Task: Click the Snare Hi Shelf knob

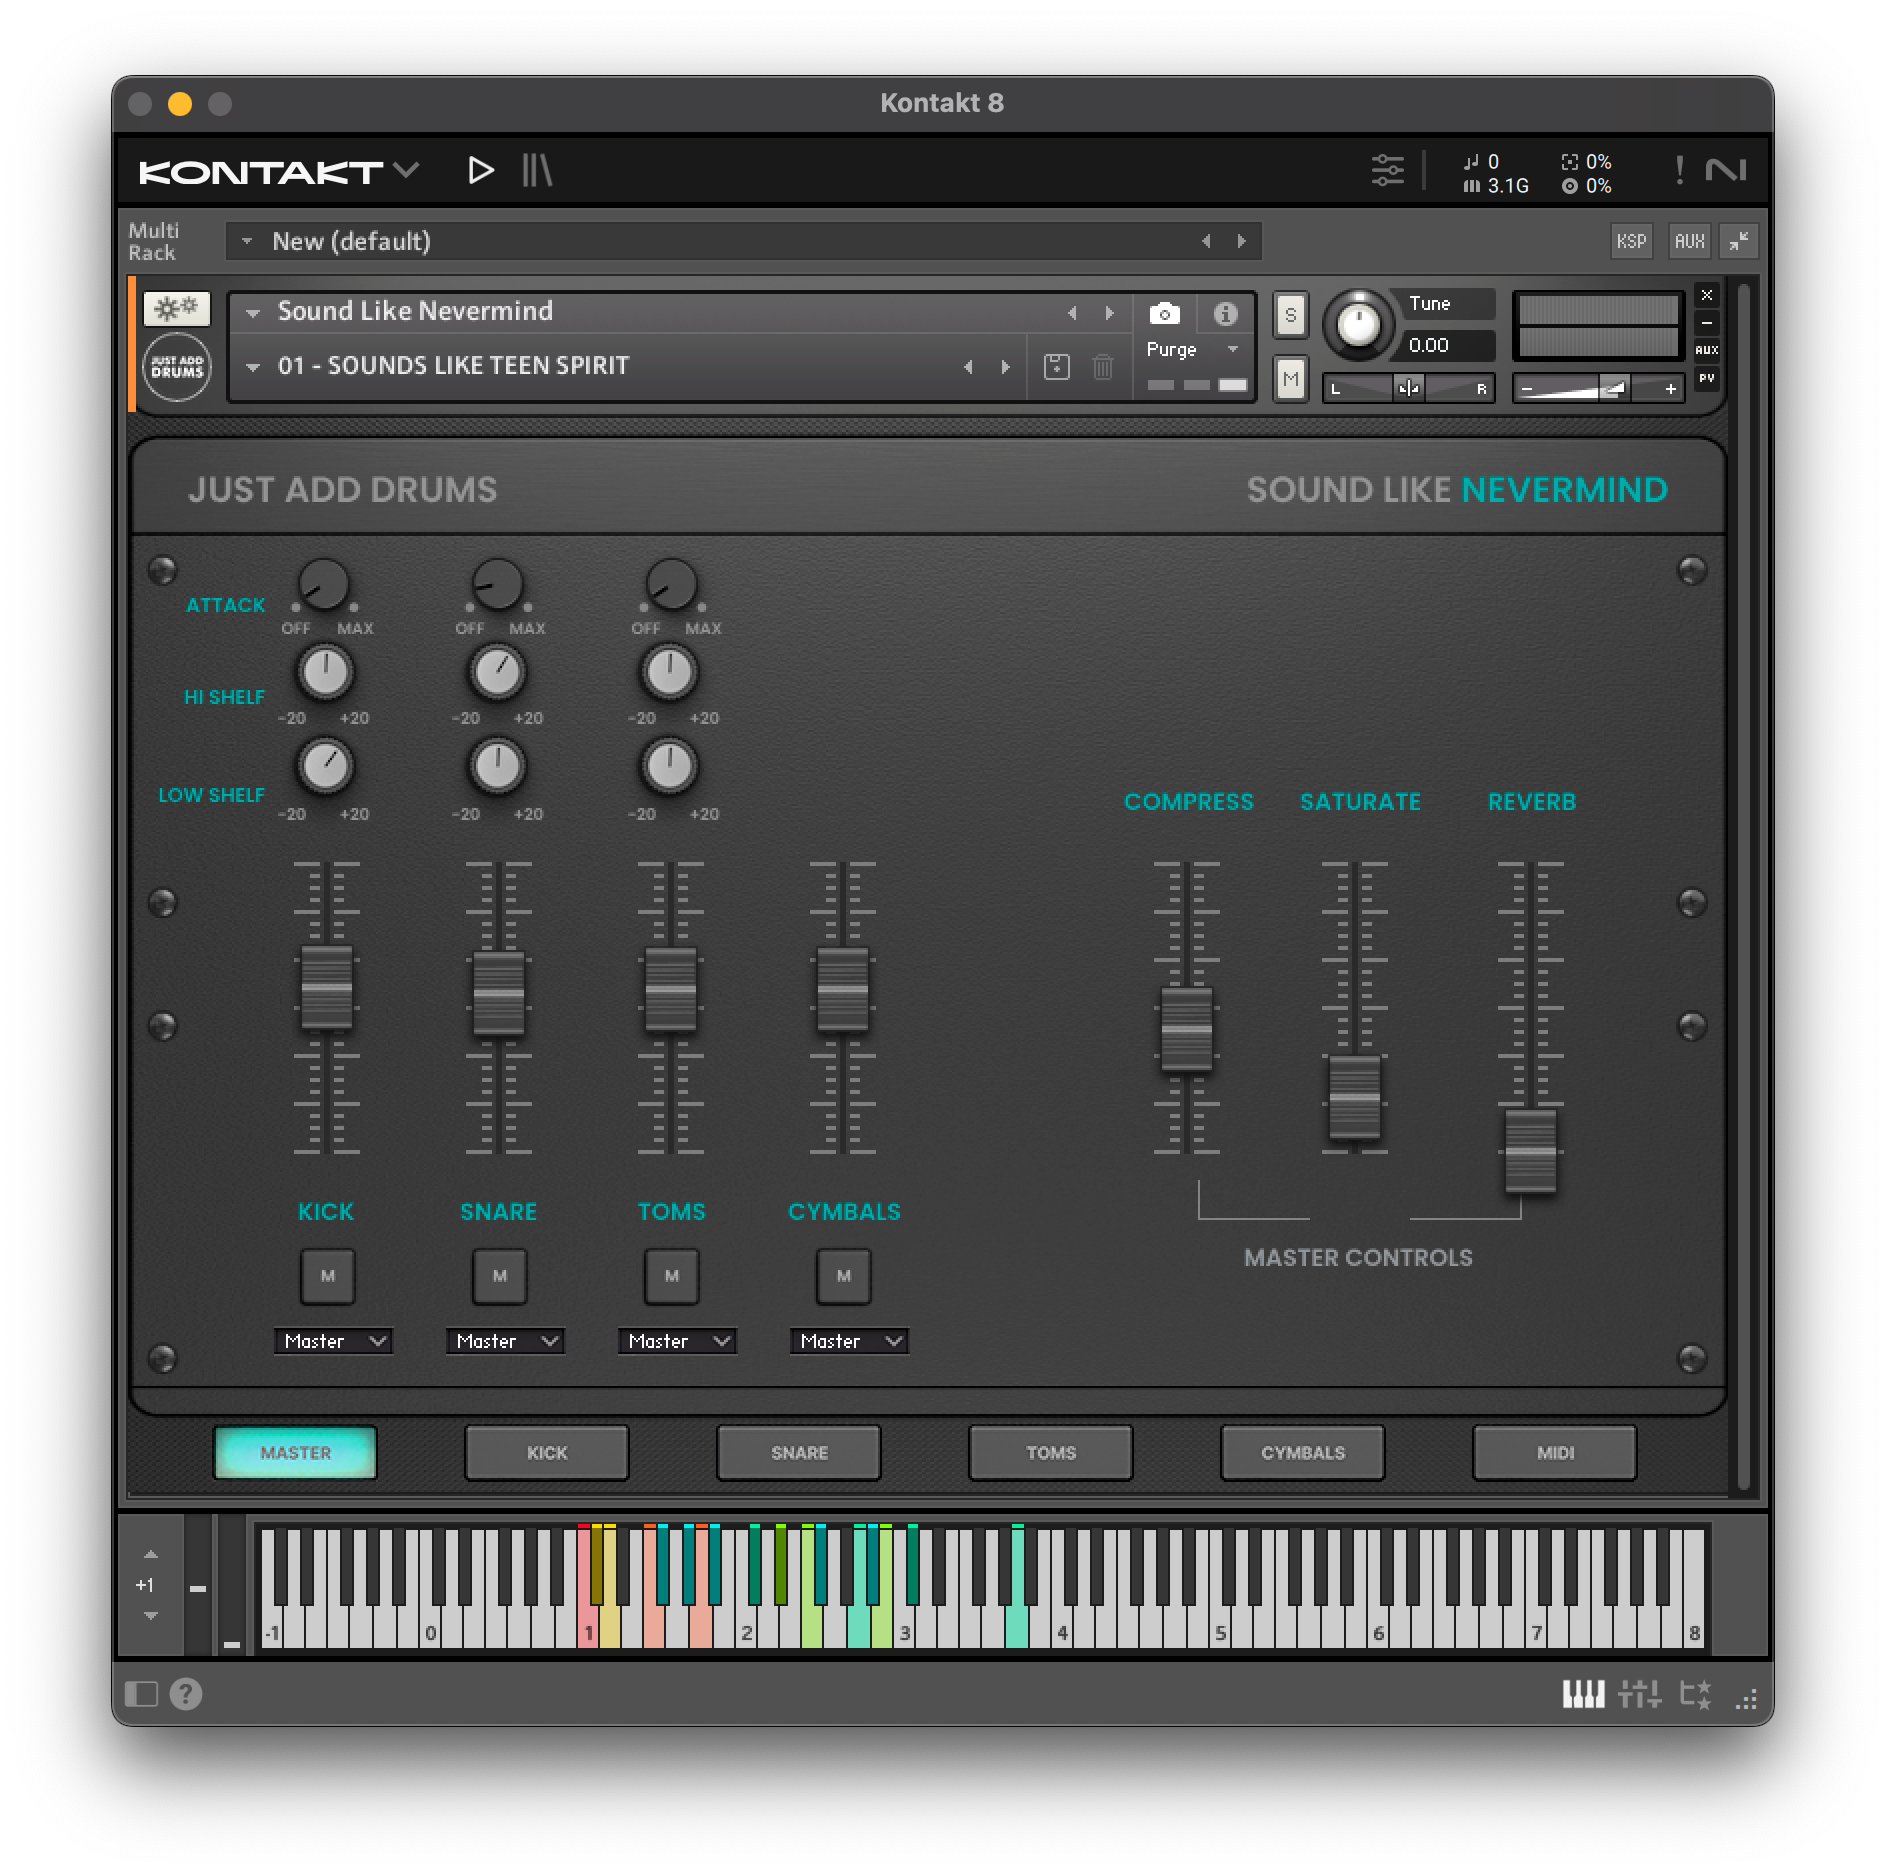Action: 497,672
